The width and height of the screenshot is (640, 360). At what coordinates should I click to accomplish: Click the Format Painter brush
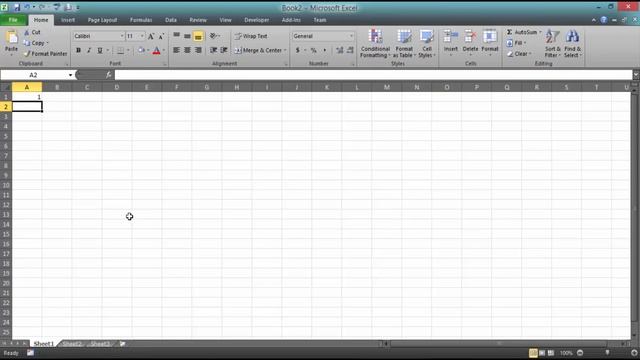tap(27, 53)
